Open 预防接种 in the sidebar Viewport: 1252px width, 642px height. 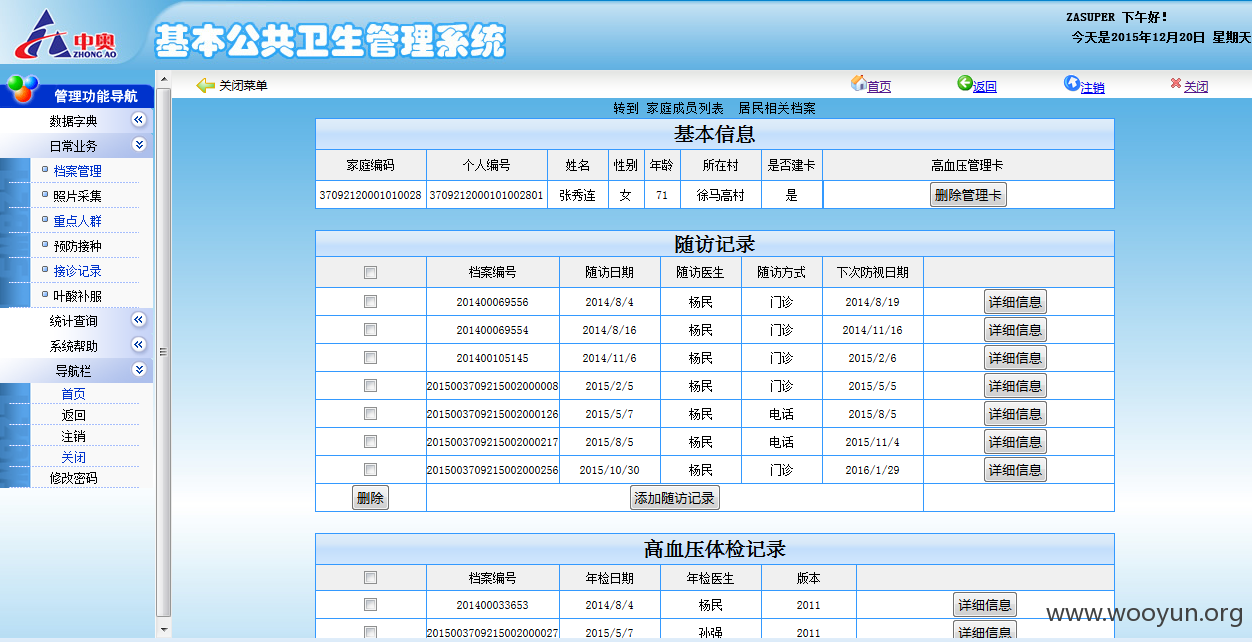(x=78, y=246)
